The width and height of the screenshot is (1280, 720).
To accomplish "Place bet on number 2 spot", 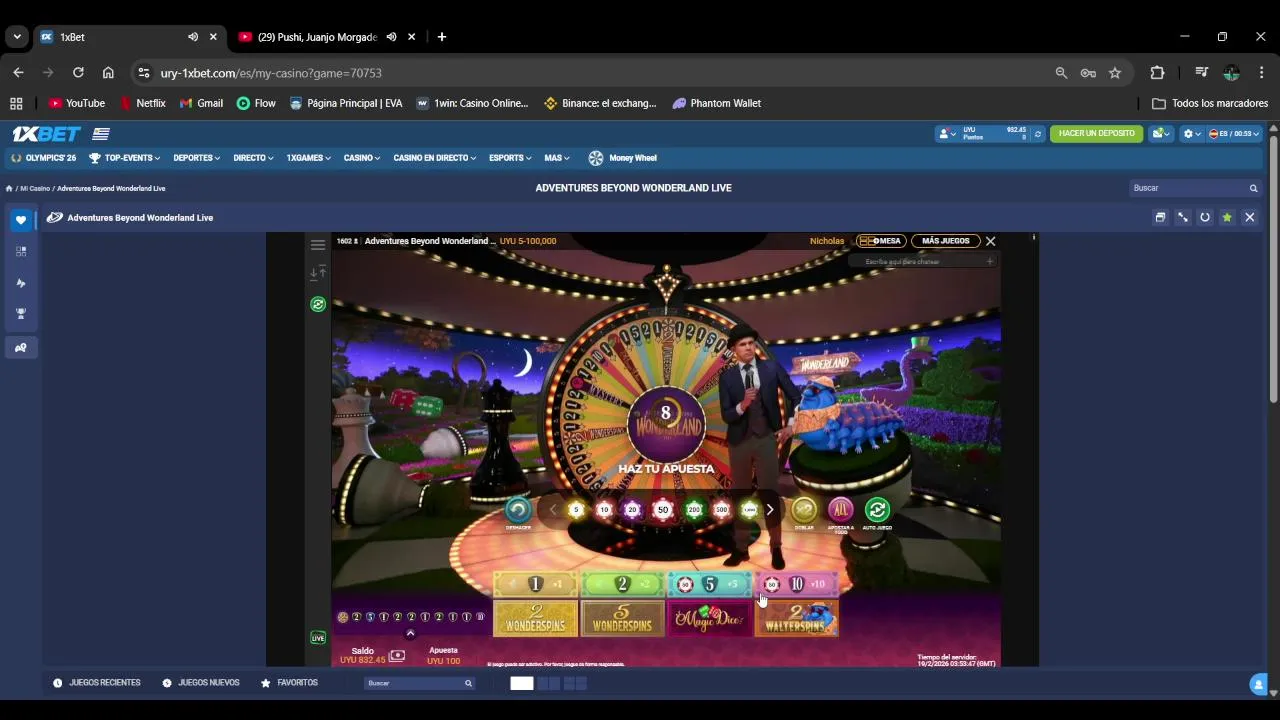I will (622, 584).
